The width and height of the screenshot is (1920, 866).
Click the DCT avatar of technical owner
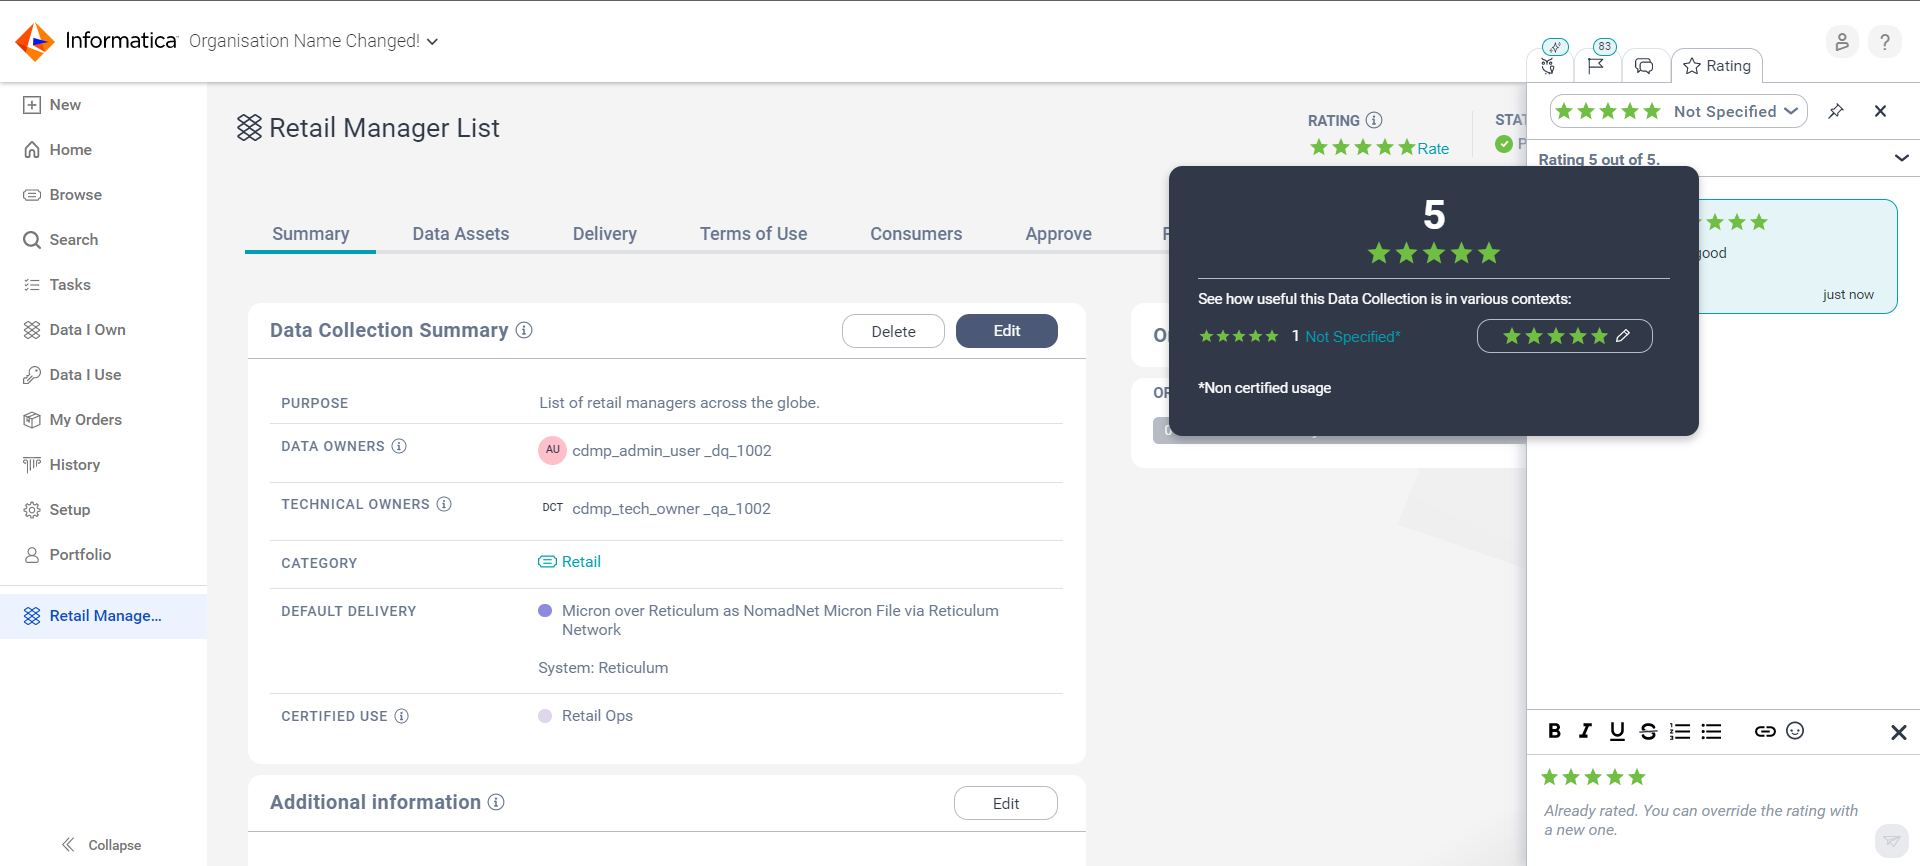coord(553,508)
